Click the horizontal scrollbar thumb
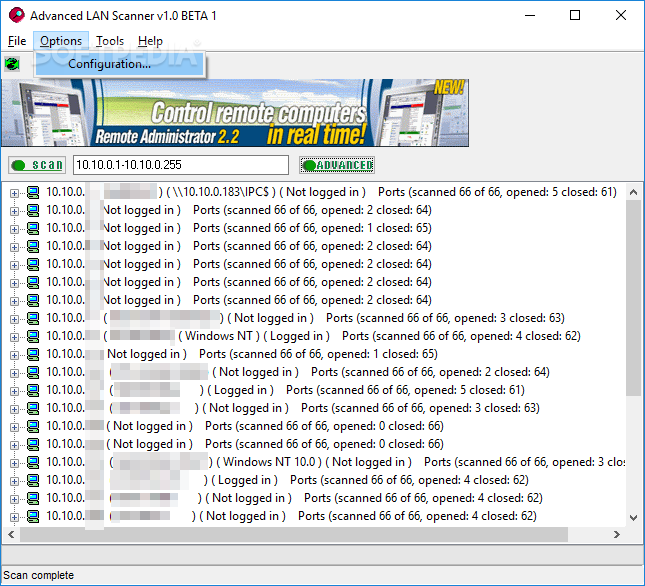The image size is (645, 586). point(294,535)
